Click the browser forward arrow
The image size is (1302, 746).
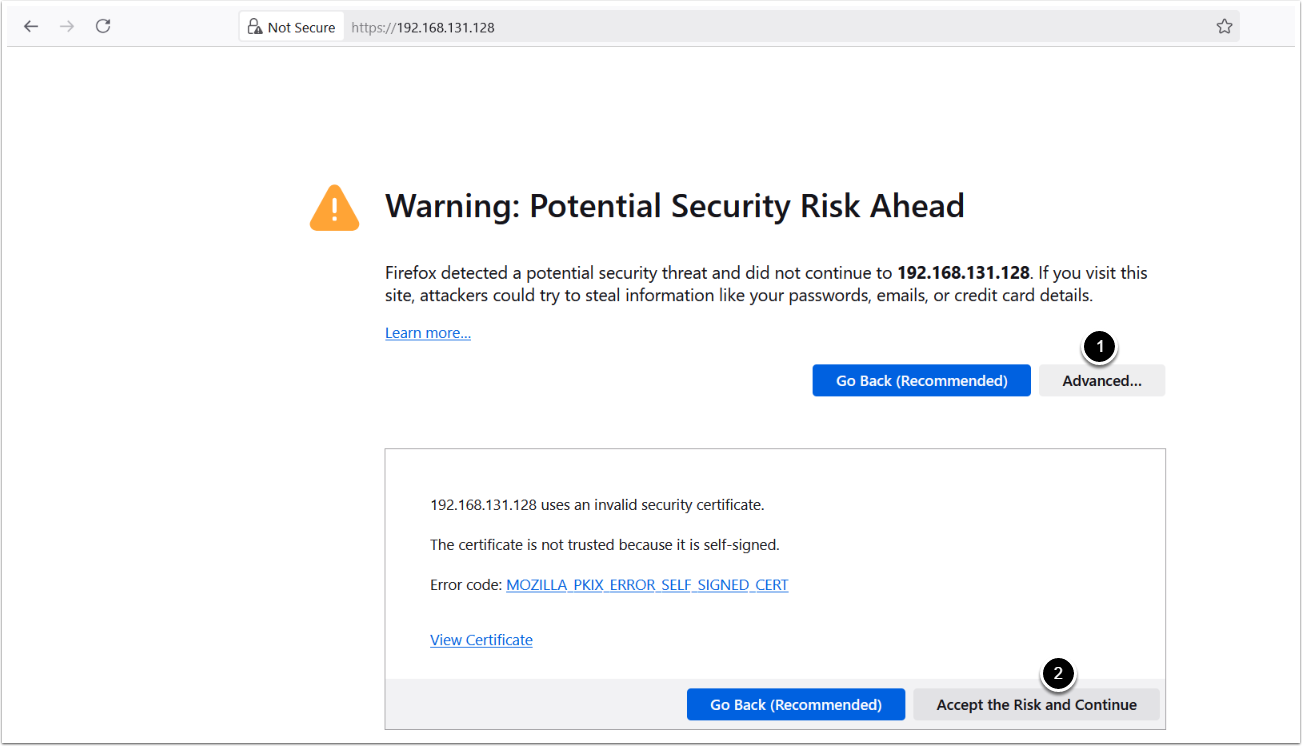(x=67, y=27)
